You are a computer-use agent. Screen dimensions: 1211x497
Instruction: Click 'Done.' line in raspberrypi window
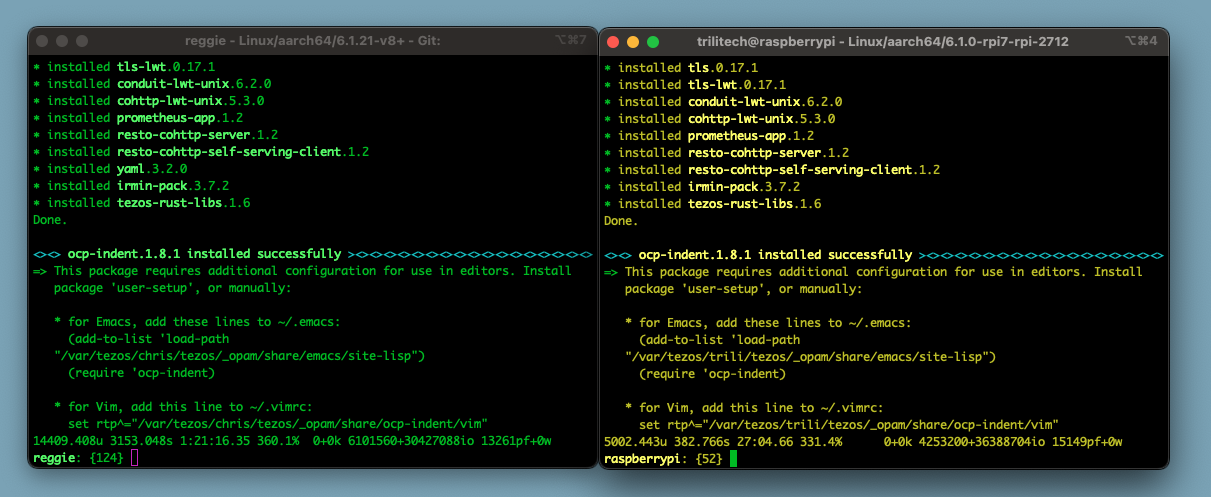(x=622, y=221)
